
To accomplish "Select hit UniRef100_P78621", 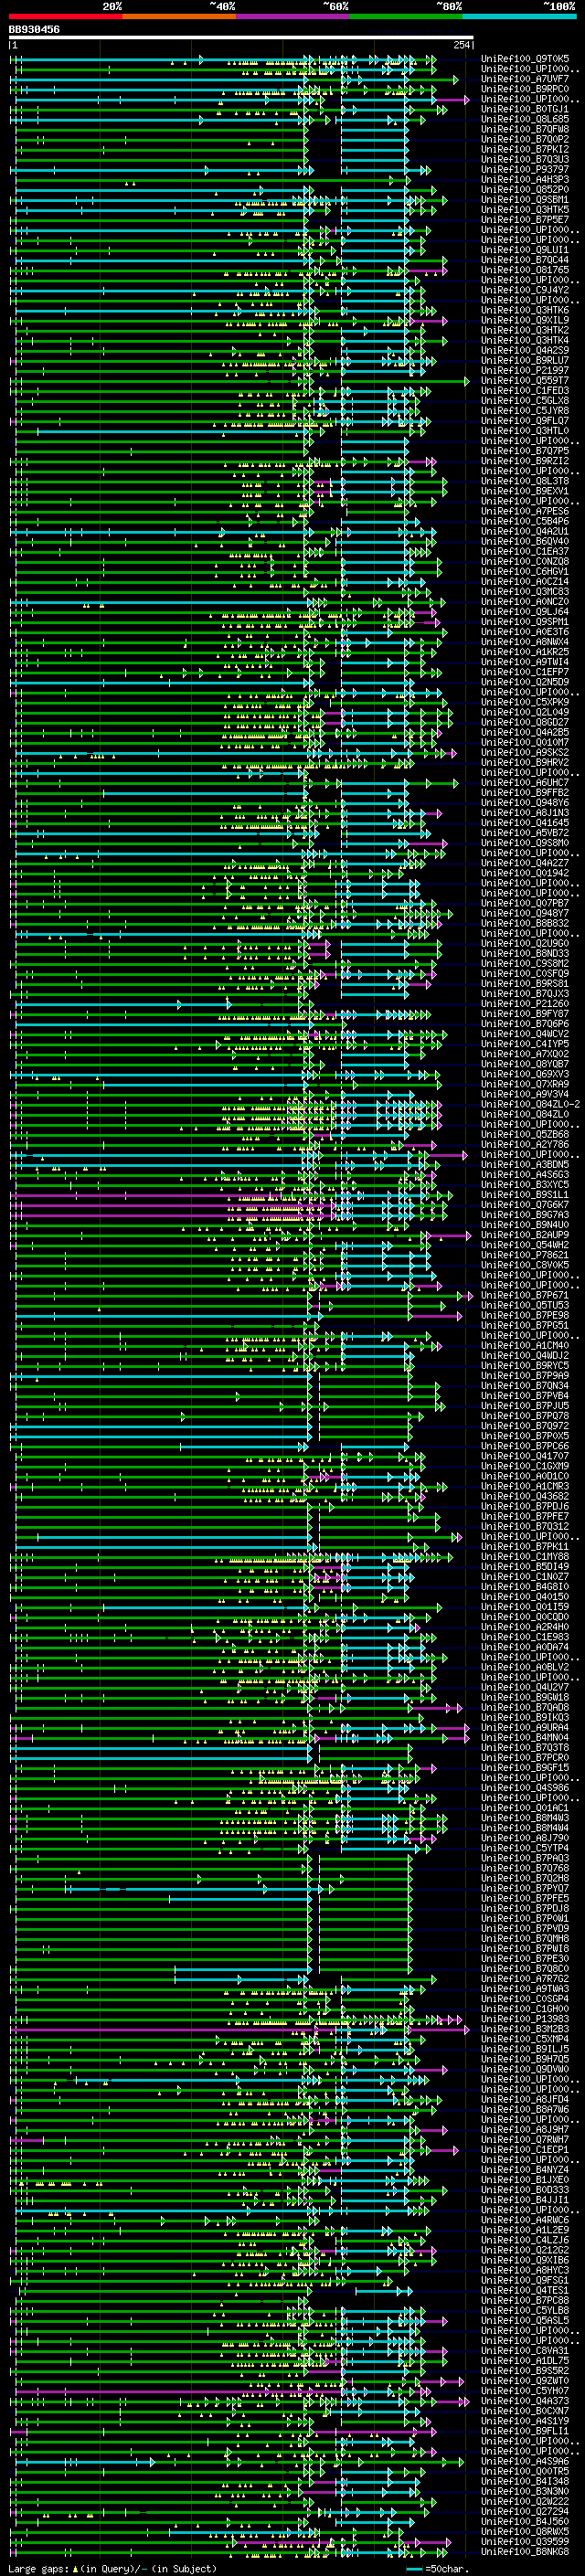I will click(x=525, y=1255).
